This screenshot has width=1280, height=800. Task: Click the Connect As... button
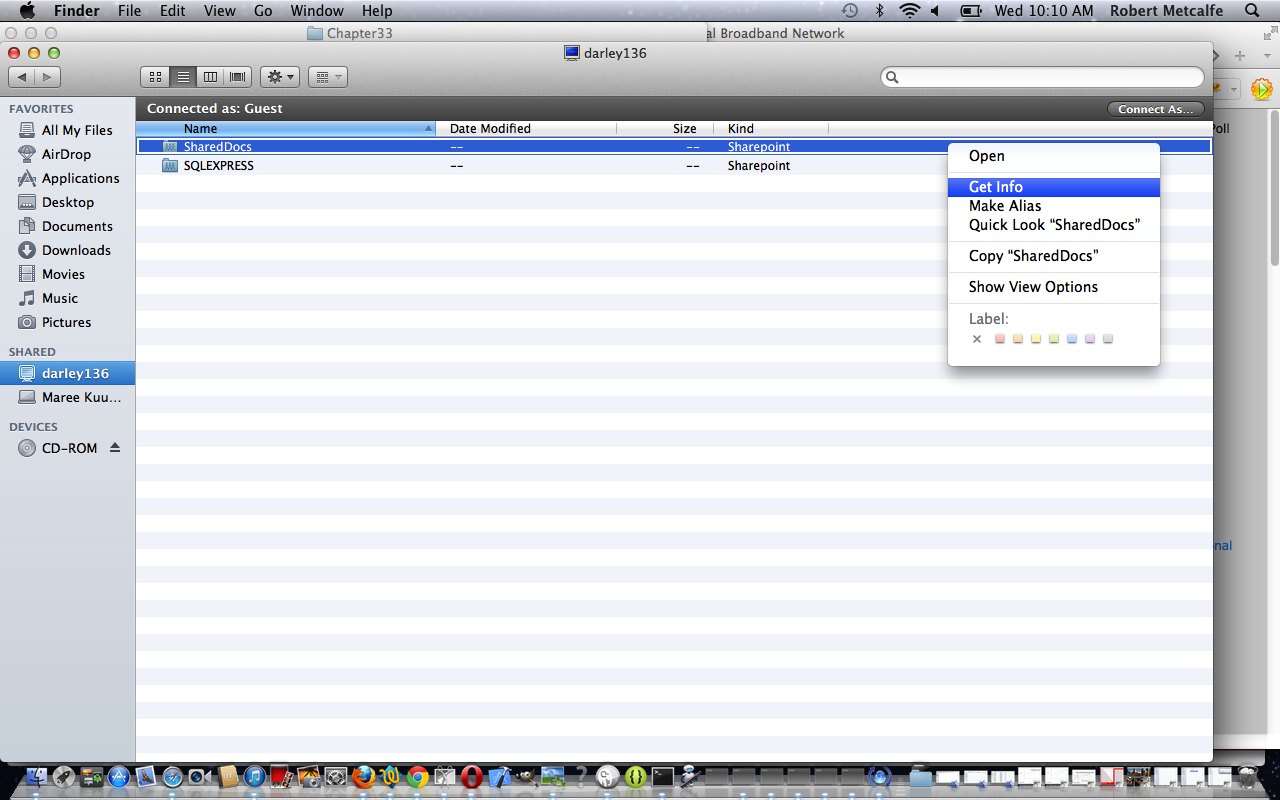[1155, 109]
